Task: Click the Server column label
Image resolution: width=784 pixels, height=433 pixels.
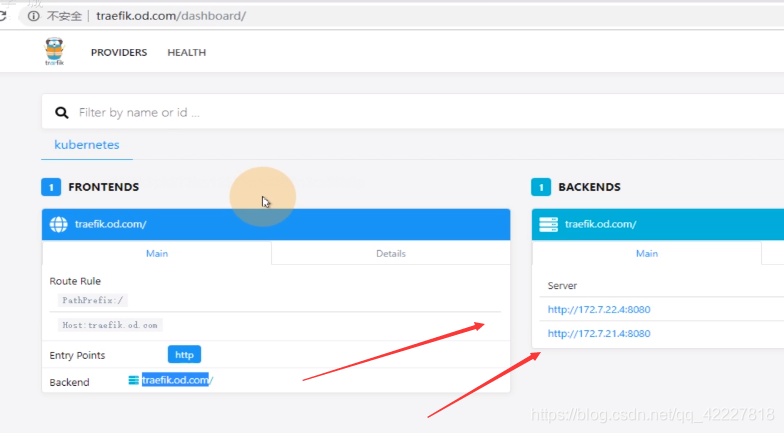Action: pos(562,286)
